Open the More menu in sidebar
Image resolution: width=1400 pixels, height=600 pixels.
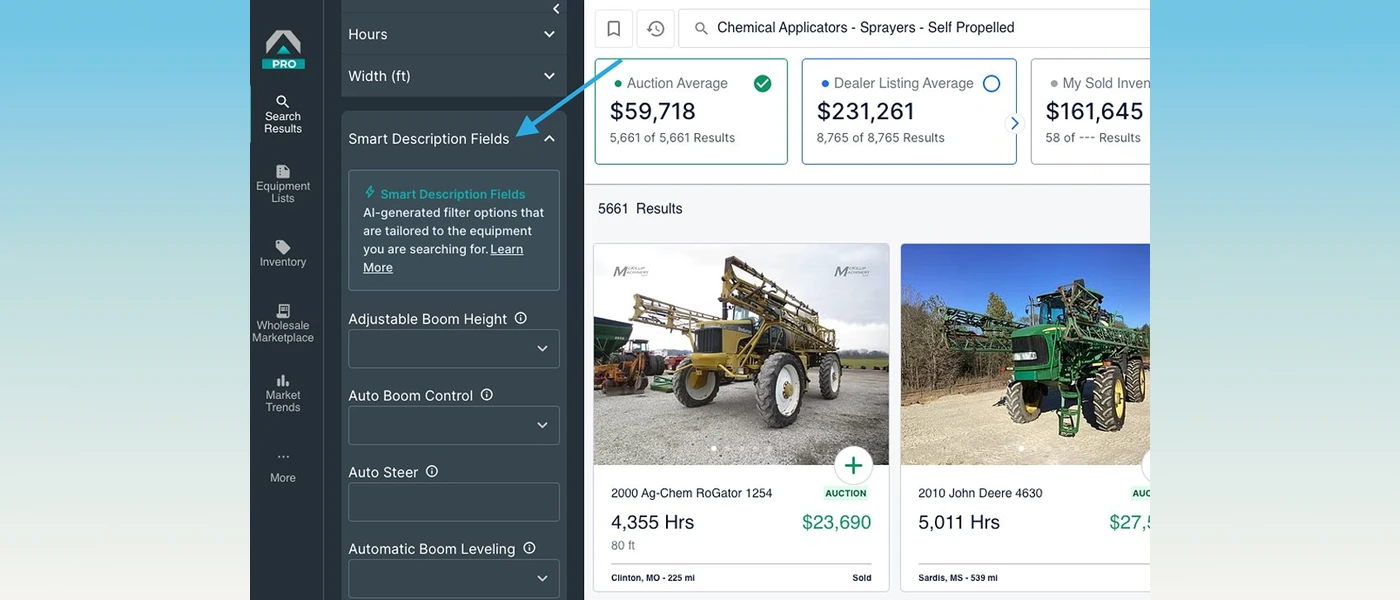pyautogui.click(x=283, y=467)
